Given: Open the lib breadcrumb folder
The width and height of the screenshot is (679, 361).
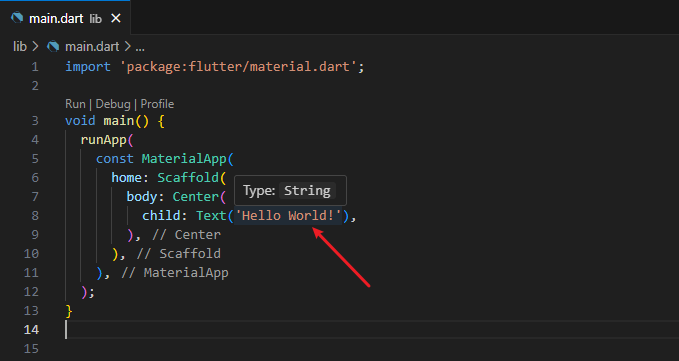Looking at the screenshot, I should click(20, 46).
